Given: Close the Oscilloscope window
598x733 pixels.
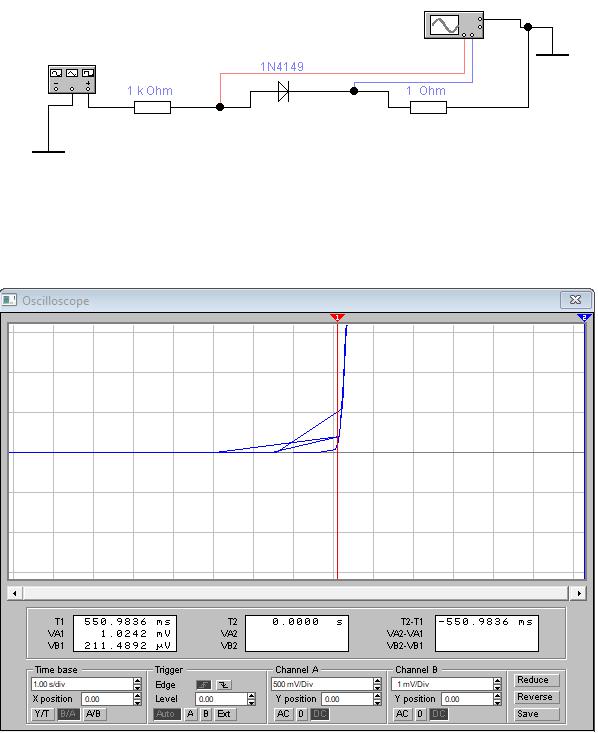Looking at the screenshot, I should point(576,300).
